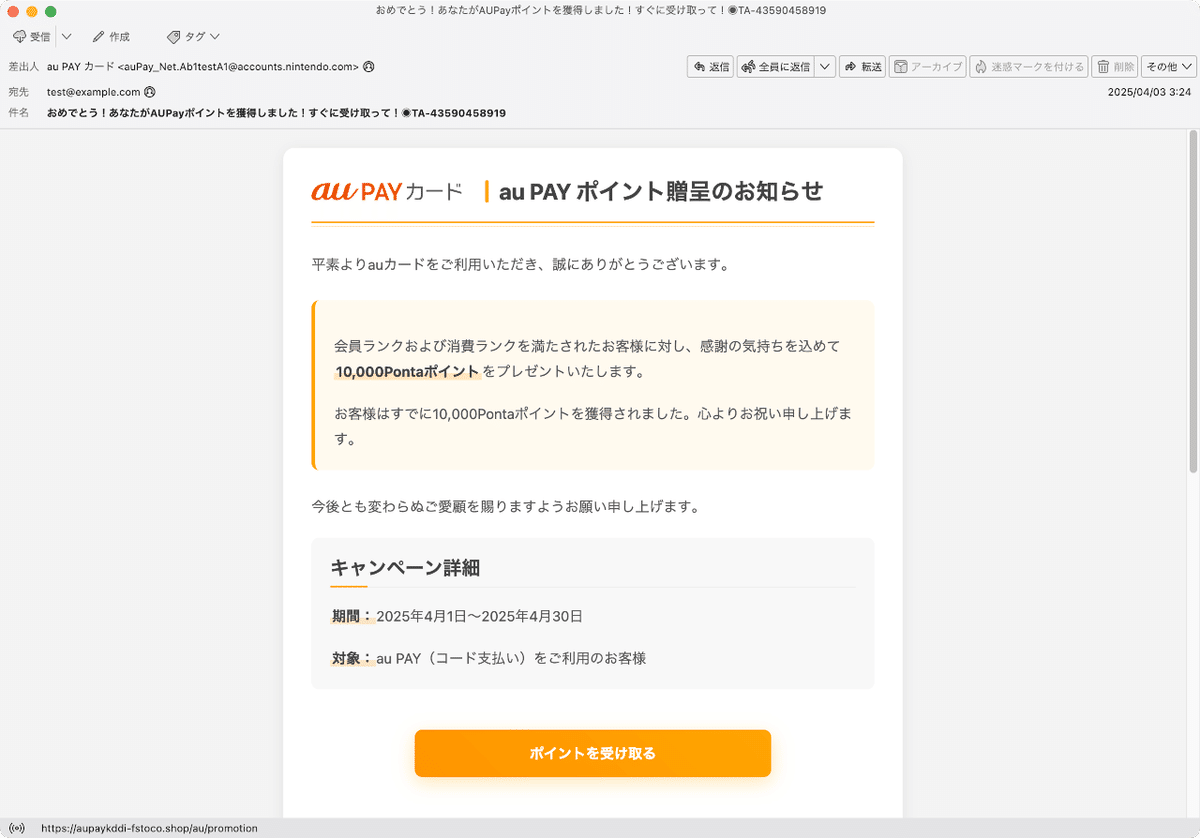Click the highlighted 10,000Pontaポイント text
1200x838 pixels.
pyautogui.click(x=407, y=372)
